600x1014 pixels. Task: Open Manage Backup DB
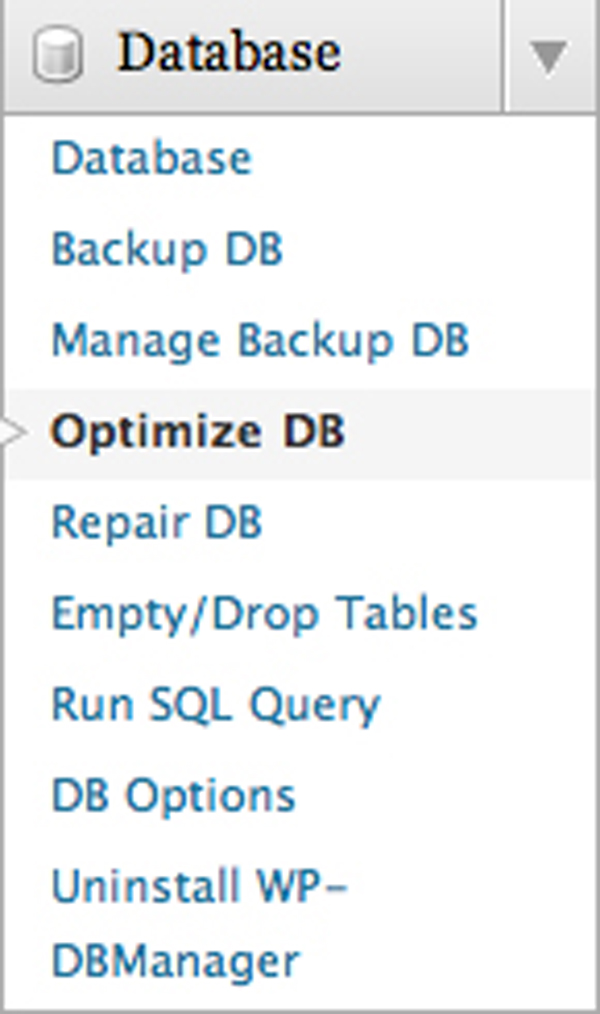point(260,341)
